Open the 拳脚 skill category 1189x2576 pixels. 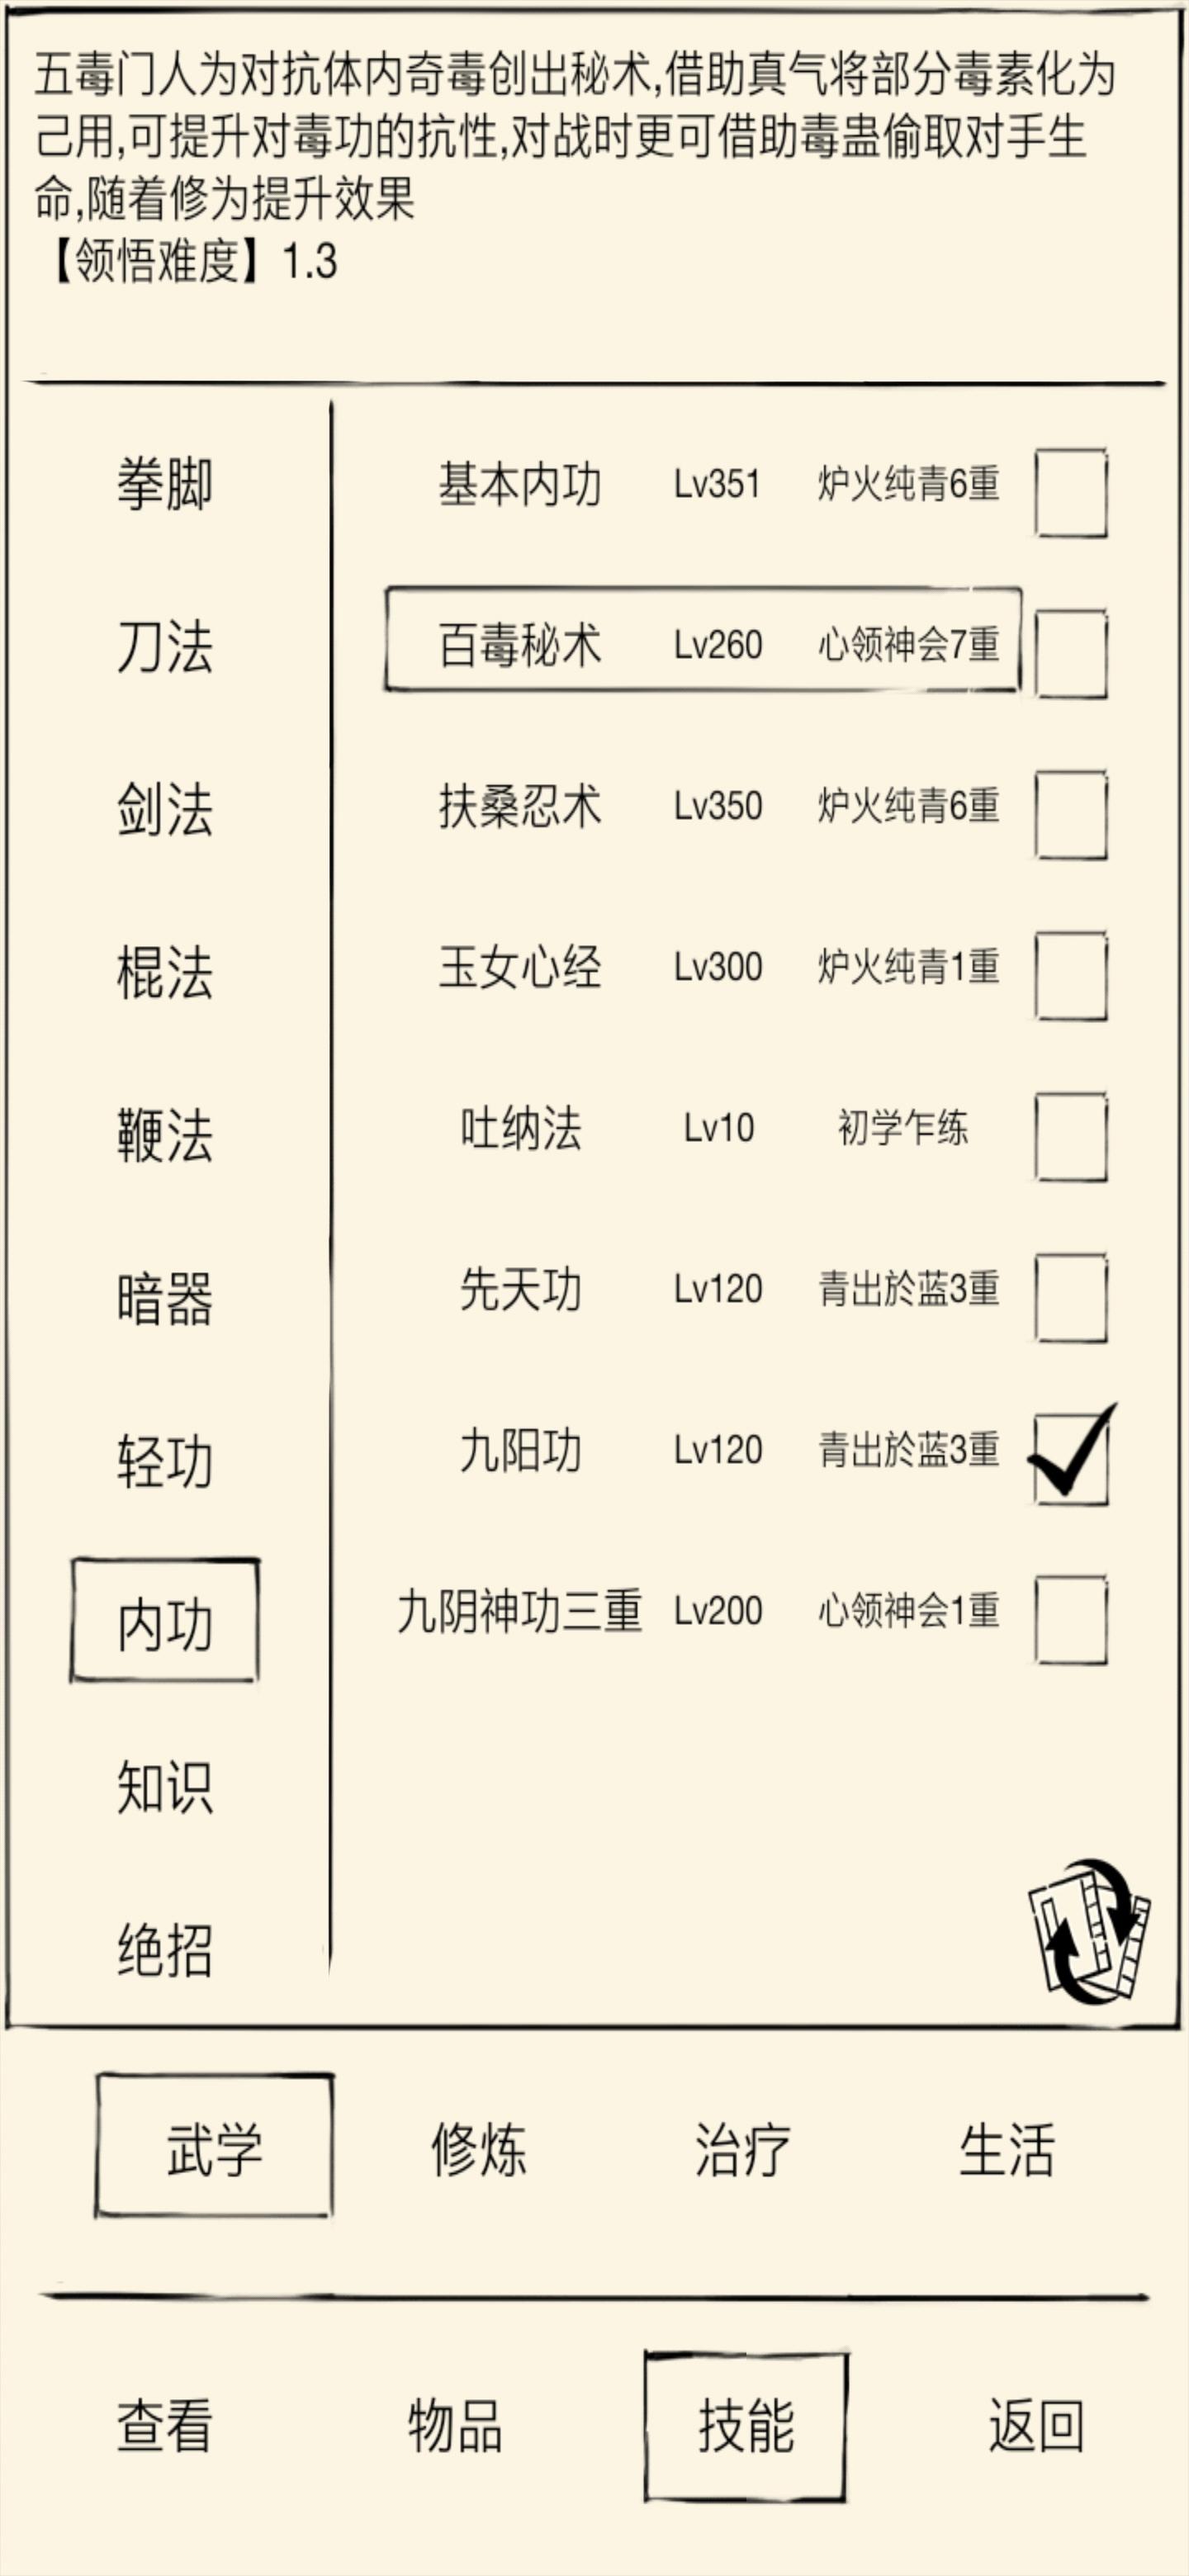pos(165,484)
